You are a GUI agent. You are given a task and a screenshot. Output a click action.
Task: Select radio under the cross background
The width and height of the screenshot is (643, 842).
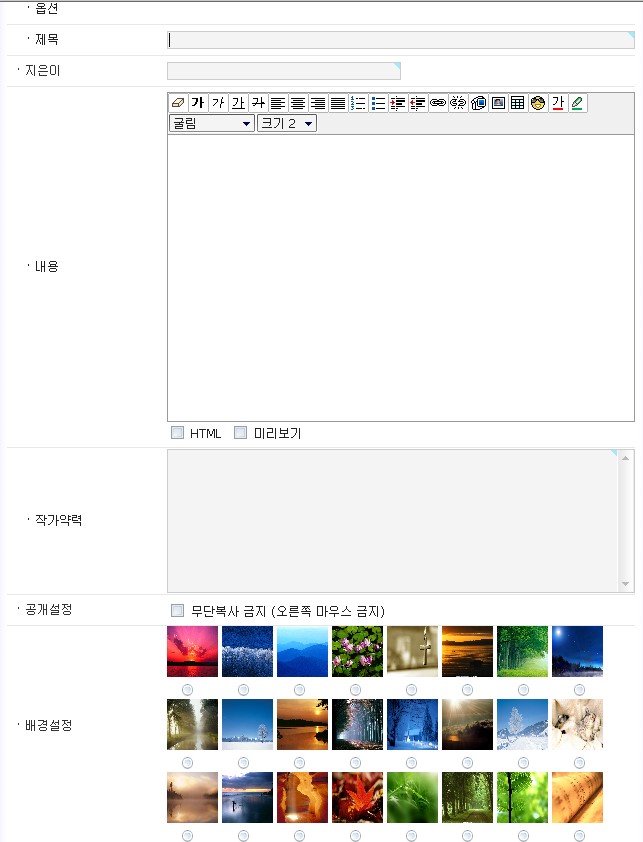pyautogui.click(x=411, y=689)
